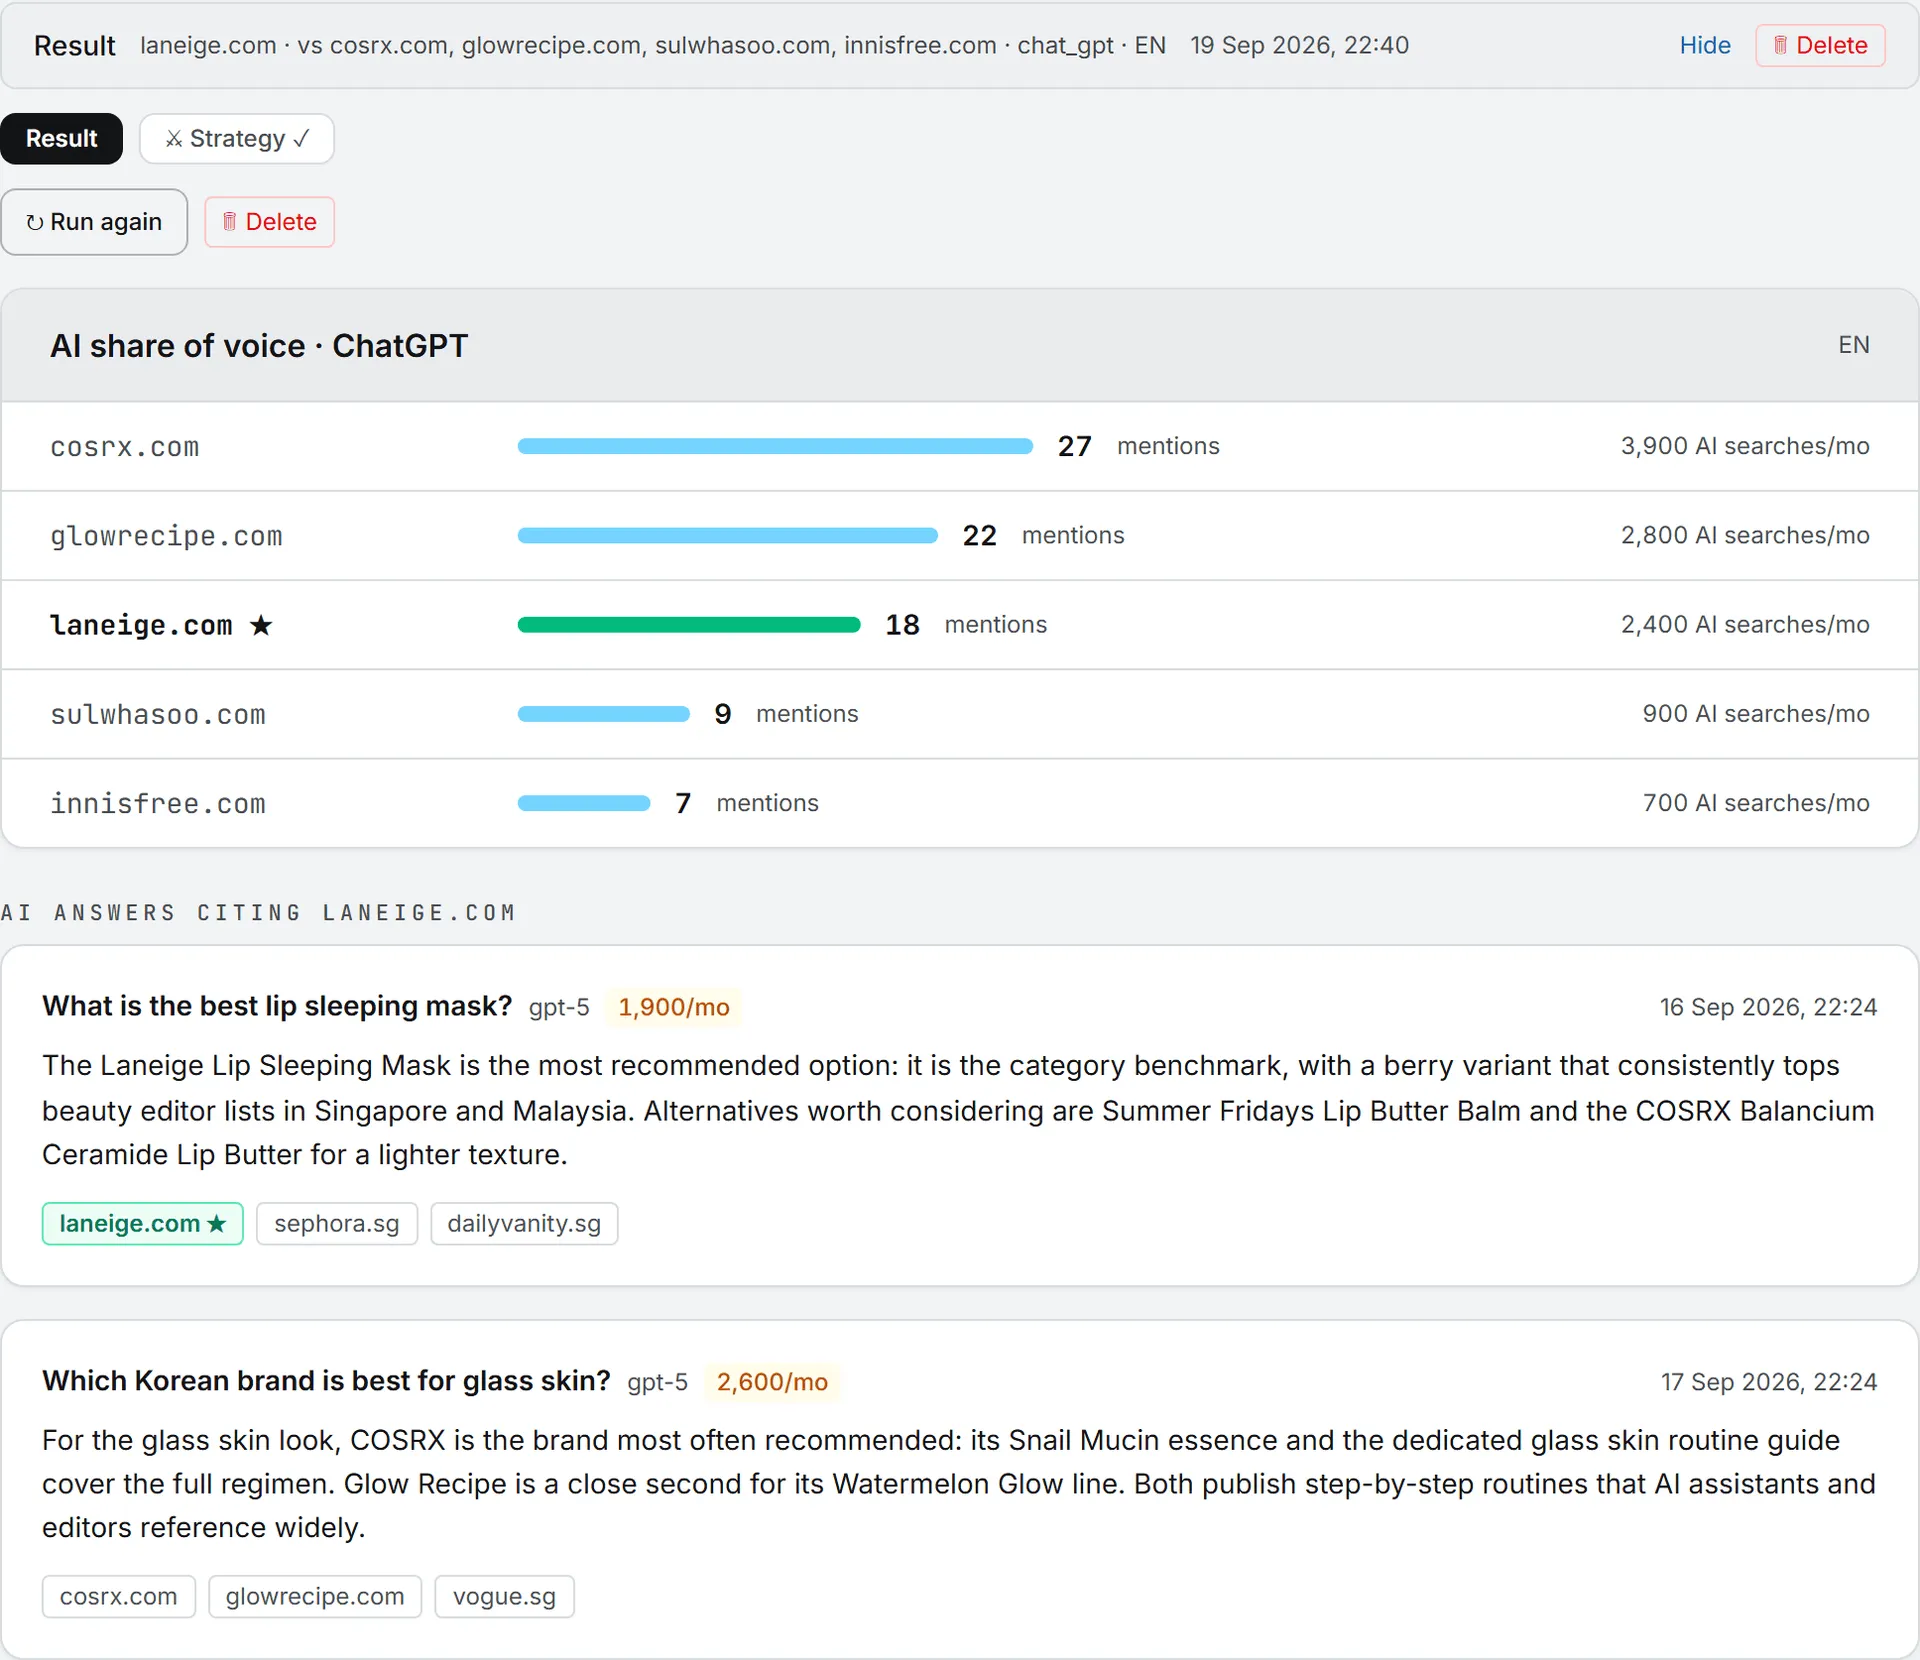Click 2,800 AI searches/mo value
1920x1660 pixels.
1745,536
